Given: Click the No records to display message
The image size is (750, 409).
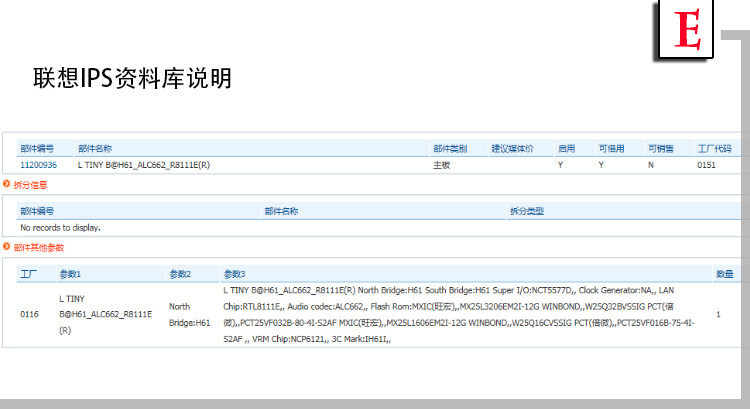Looking at the screenshot, I should coord(60,228).
